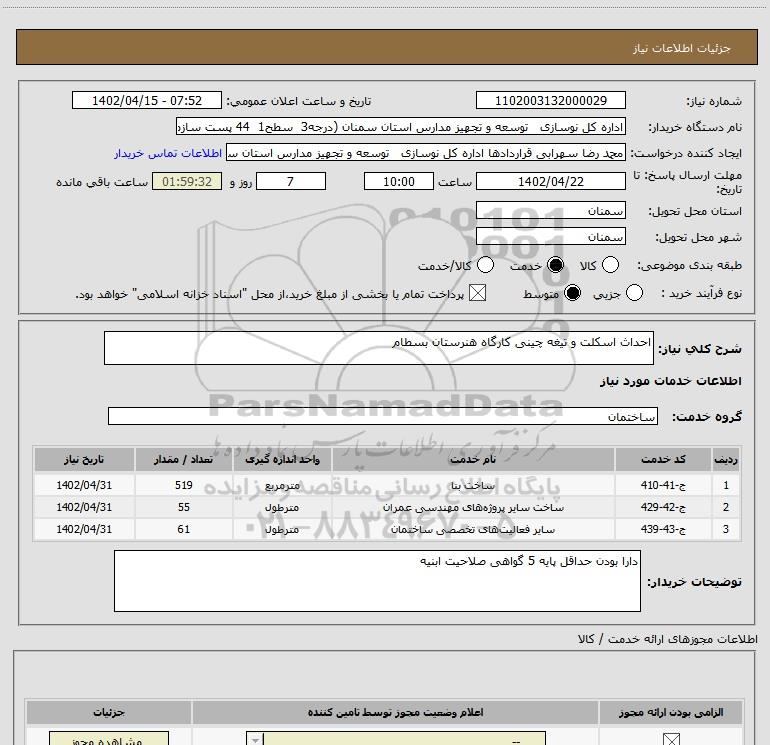770x745 pixels.
Task: Click the need number field 1102003132000029
Action: (x=550, y=100)
